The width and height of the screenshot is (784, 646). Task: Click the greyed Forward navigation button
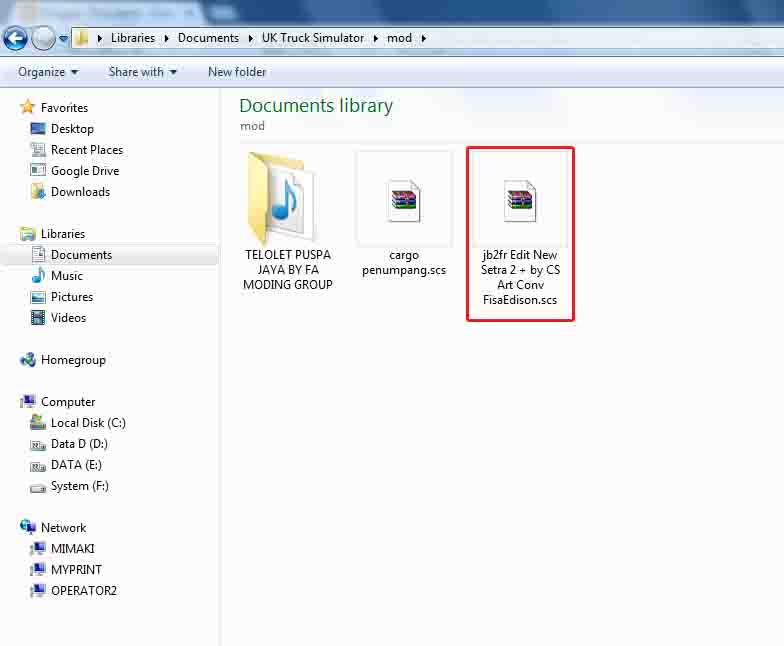click(43, 38)
